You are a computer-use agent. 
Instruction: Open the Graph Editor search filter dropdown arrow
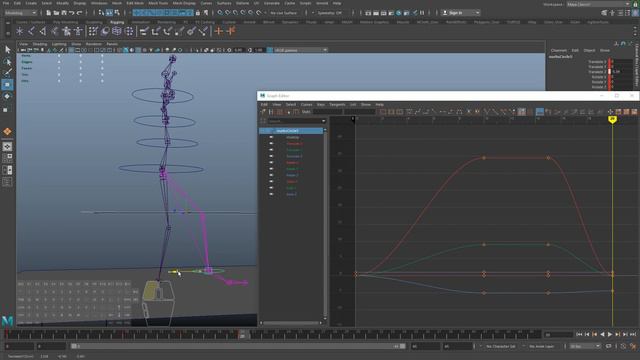click(323, 121)
